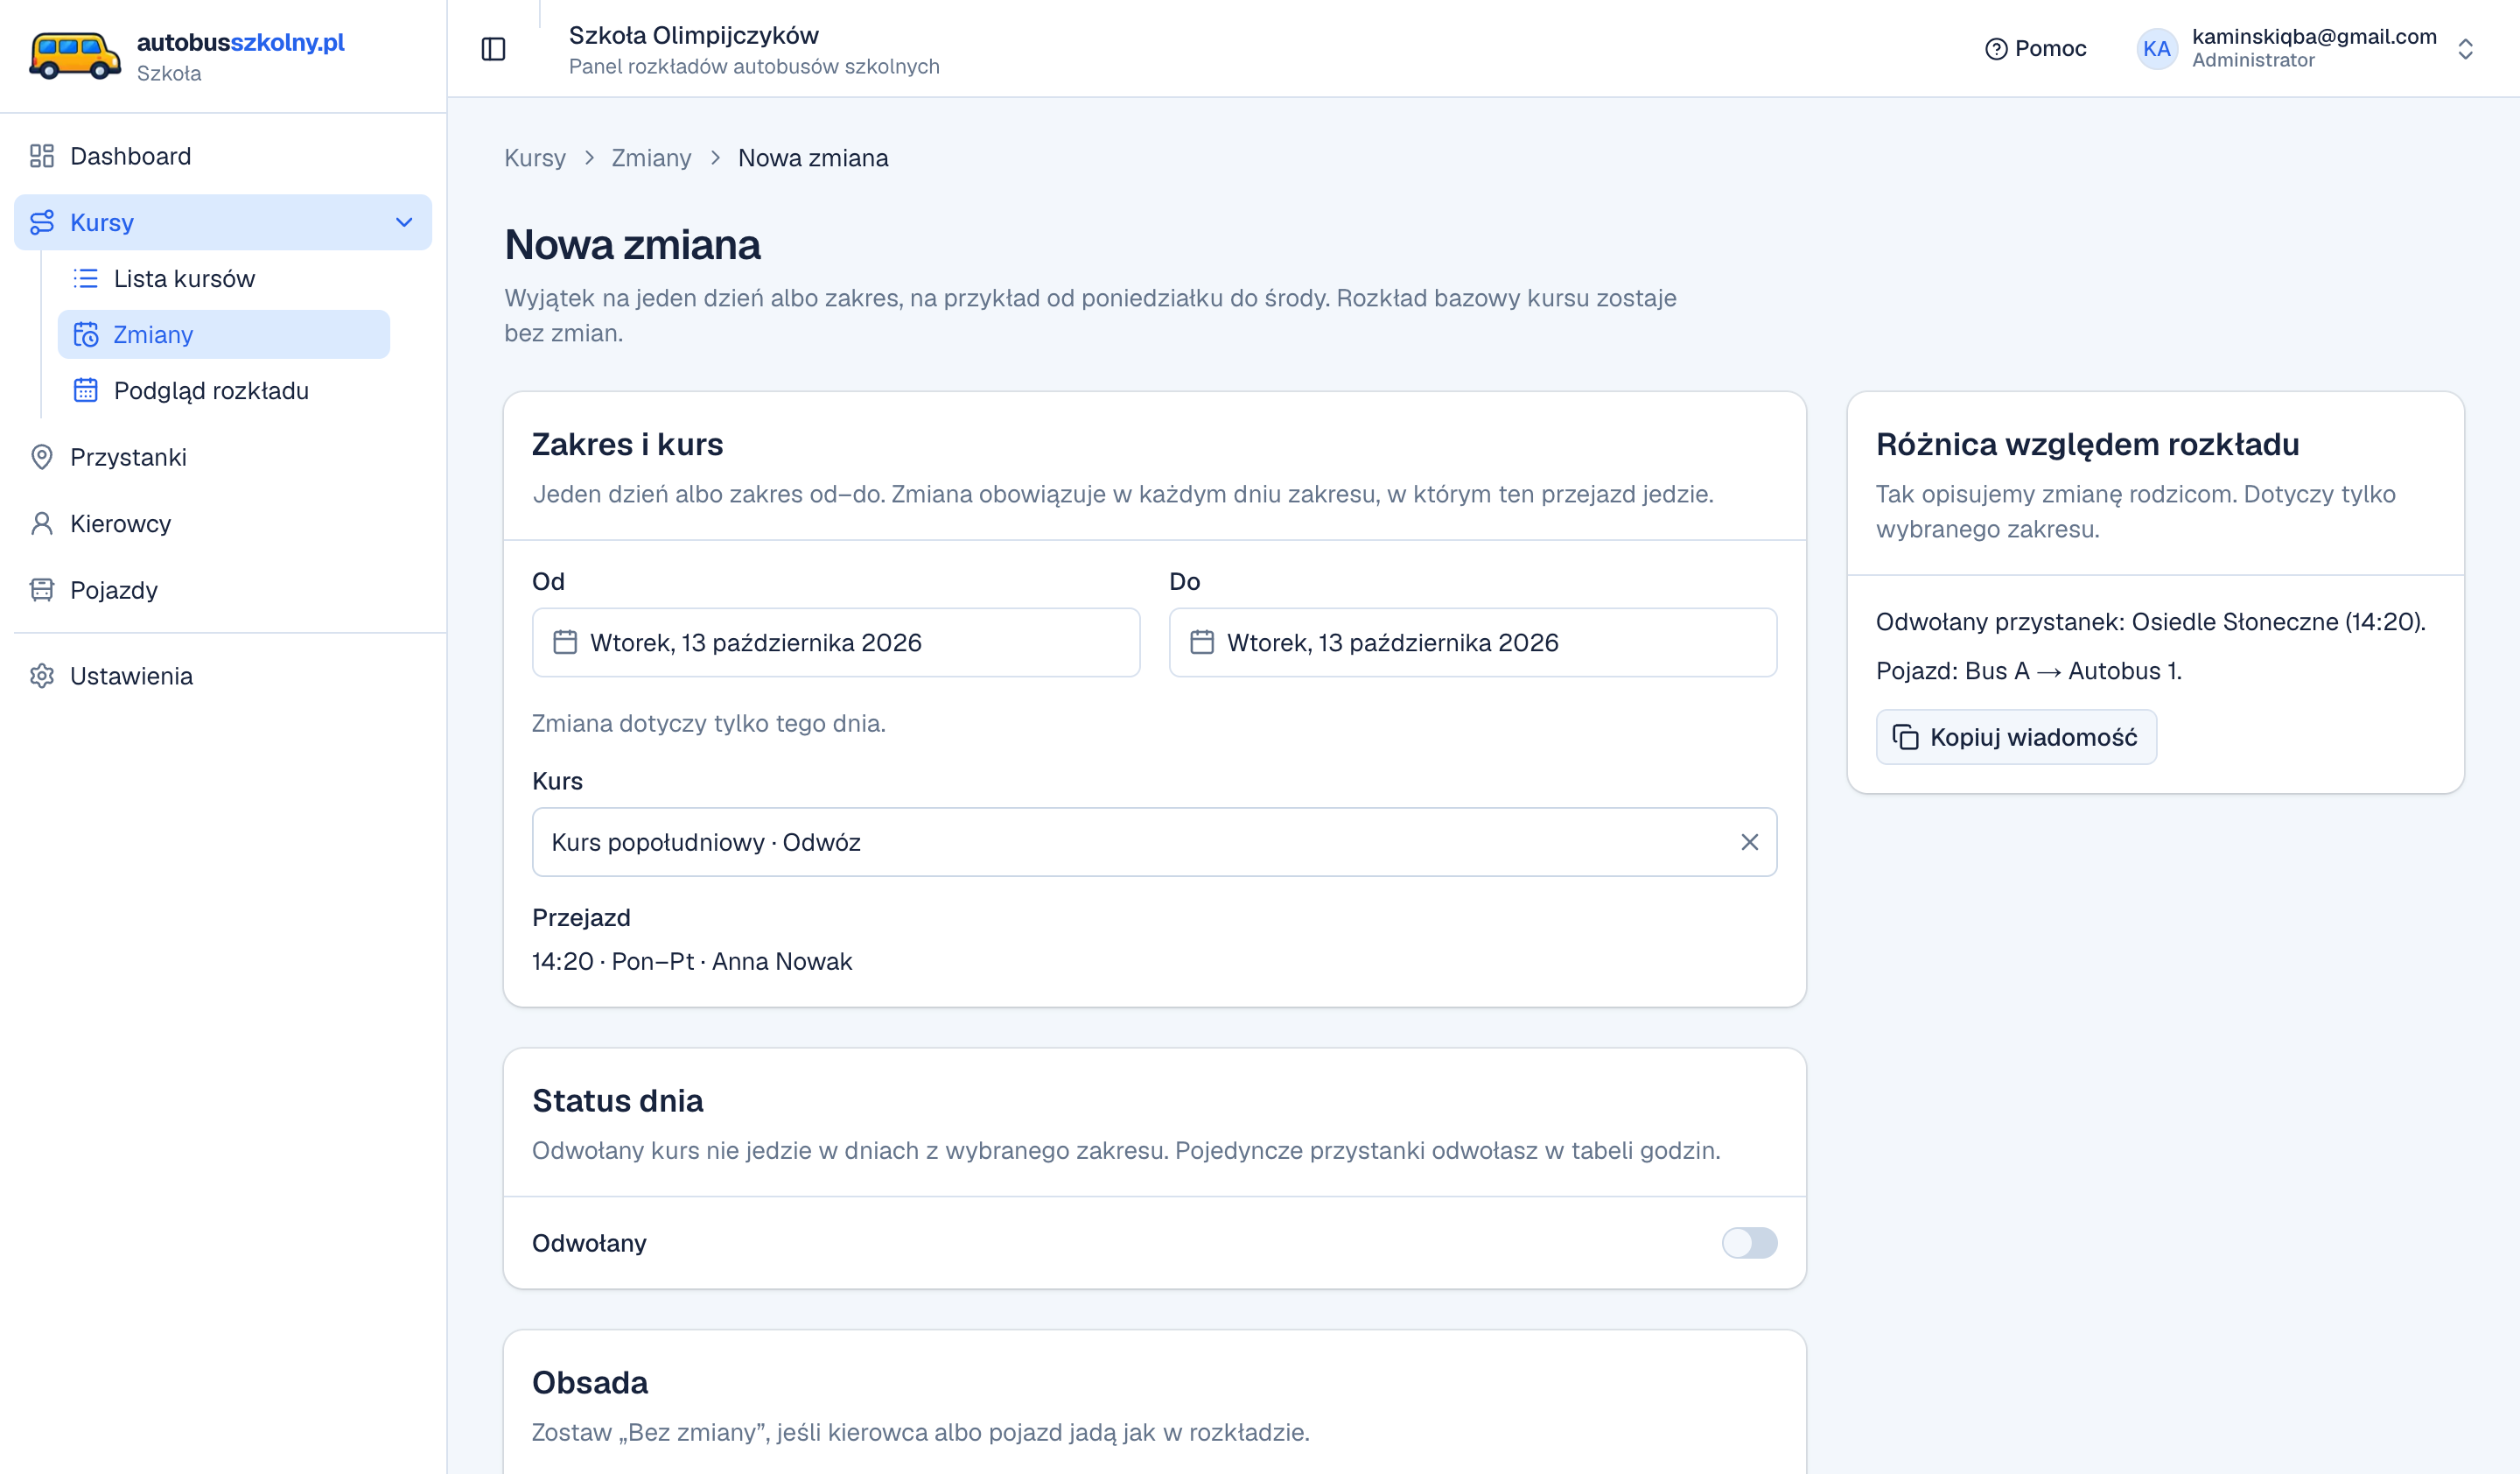Screen dimensions: 2520x1474
Task: Click the '14:20 · Pon–Pt · Anna Nowak' text
Action: tap(692, 961)
